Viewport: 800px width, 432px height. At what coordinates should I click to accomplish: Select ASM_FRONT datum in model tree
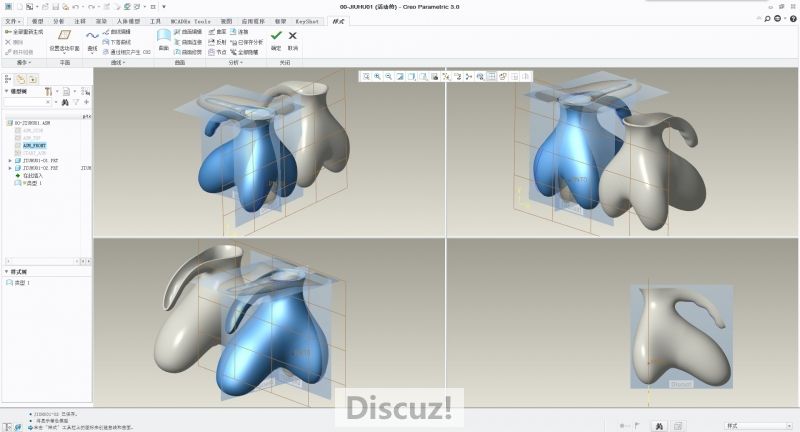pos(34,146)
